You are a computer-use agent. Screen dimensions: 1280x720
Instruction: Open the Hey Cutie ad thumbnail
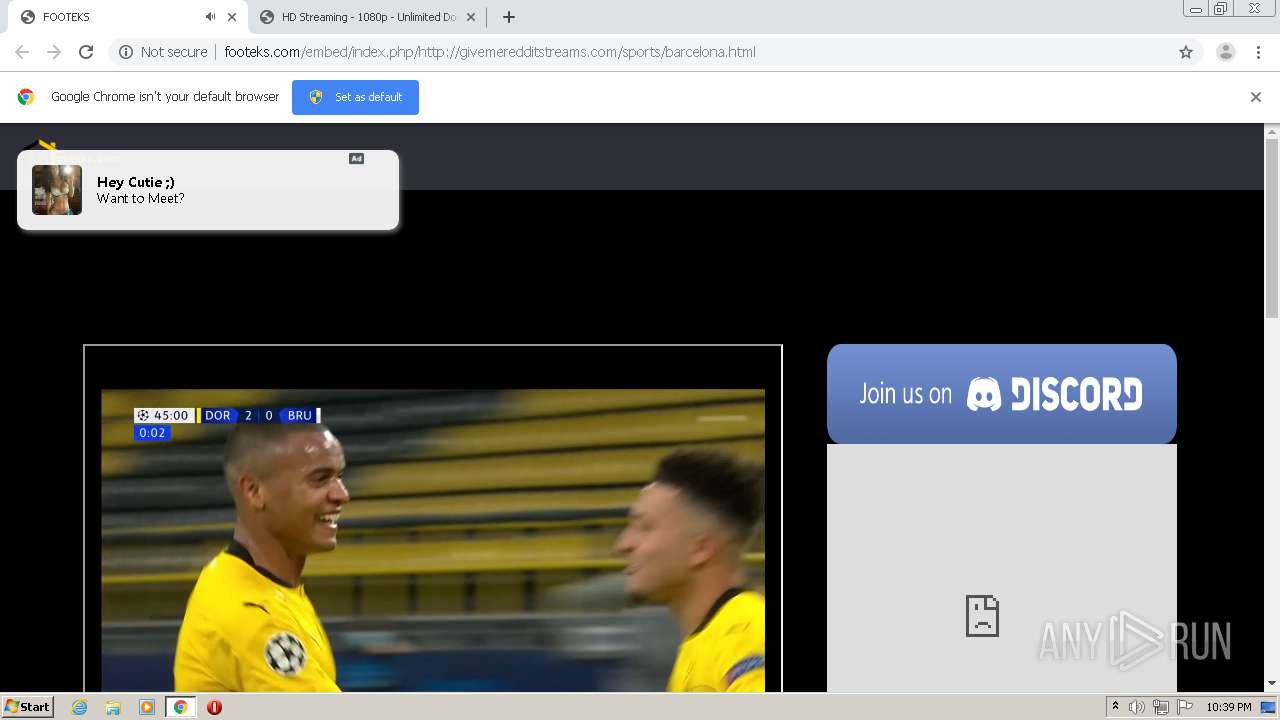57,190
